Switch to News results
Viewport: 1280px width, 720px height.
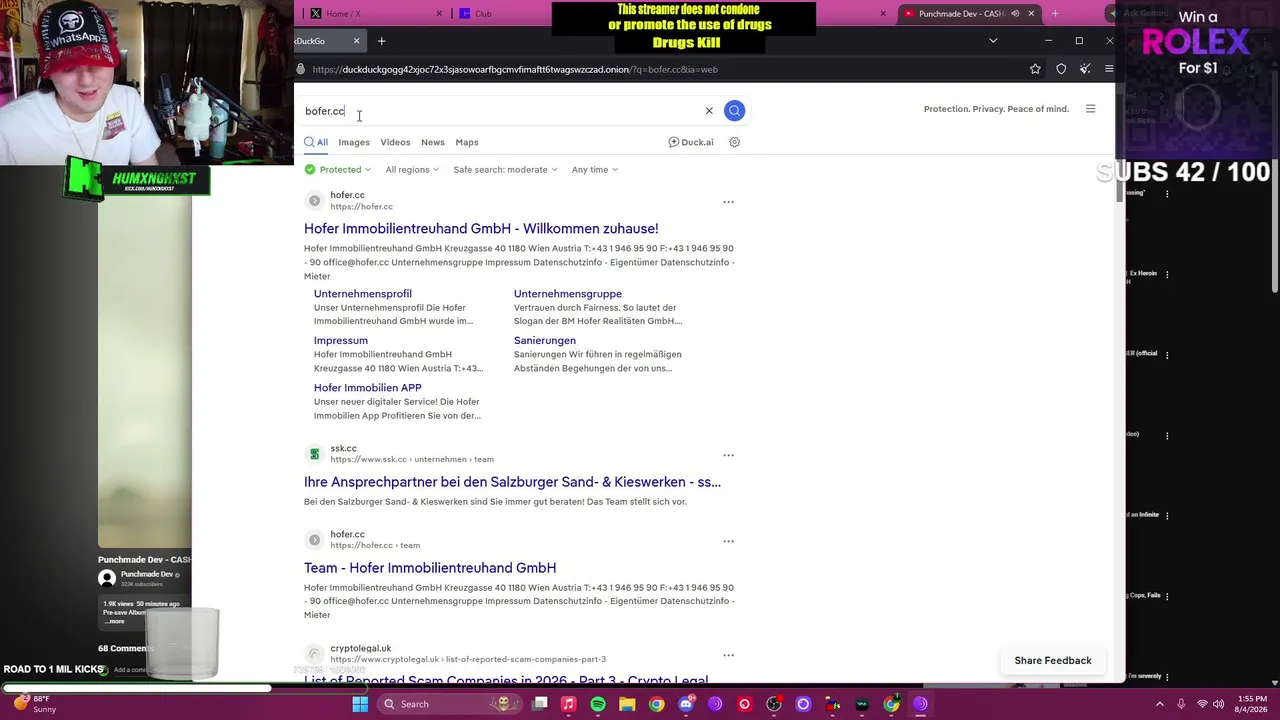[432, 142]
